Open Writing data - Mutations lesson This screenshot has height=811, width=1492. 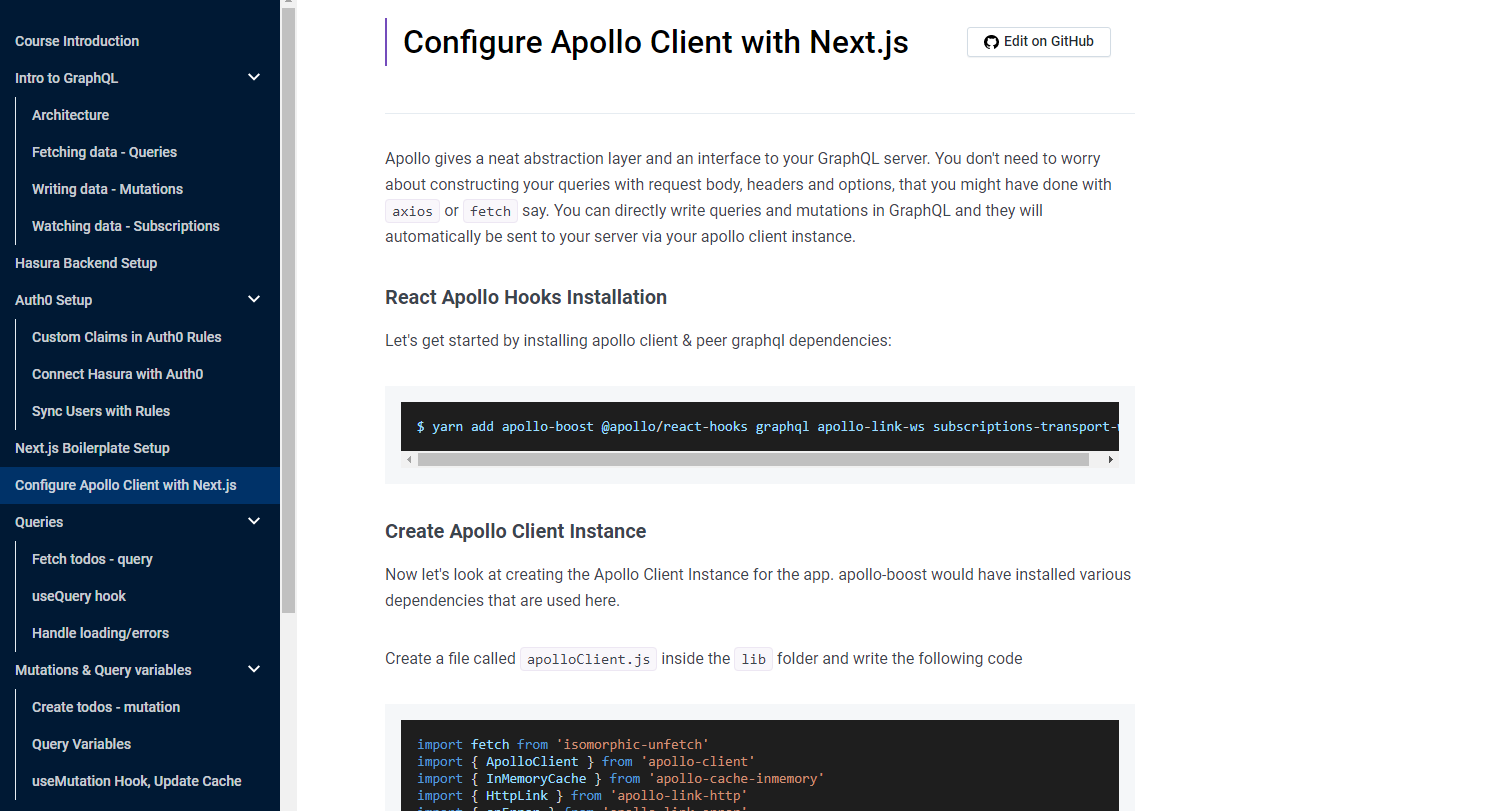point(107,189)
